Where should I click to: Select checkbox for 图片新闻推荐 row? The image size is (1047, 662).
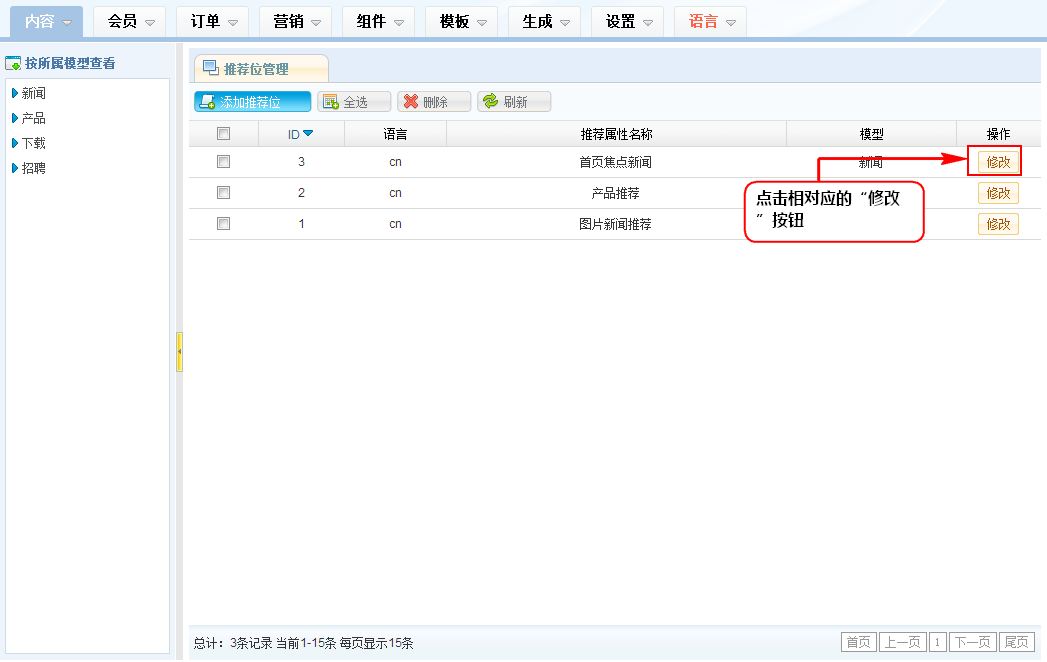point(224,224)
